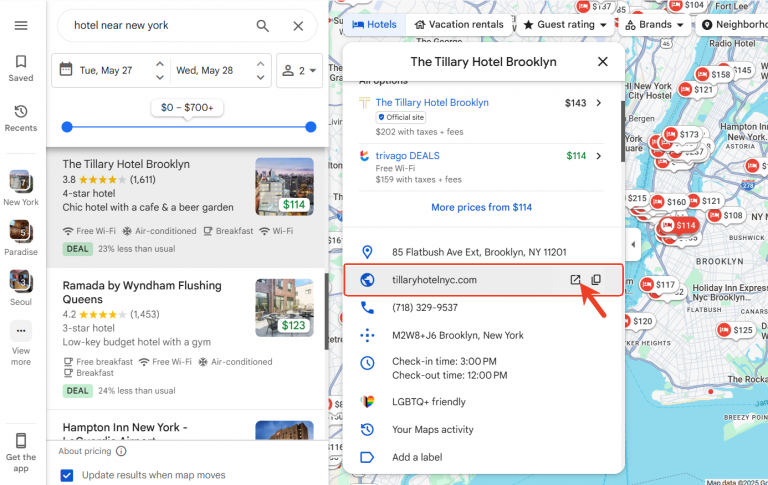Click the selected $114 map marker
The image size is (768, 485).
click(x=679, y=225)
